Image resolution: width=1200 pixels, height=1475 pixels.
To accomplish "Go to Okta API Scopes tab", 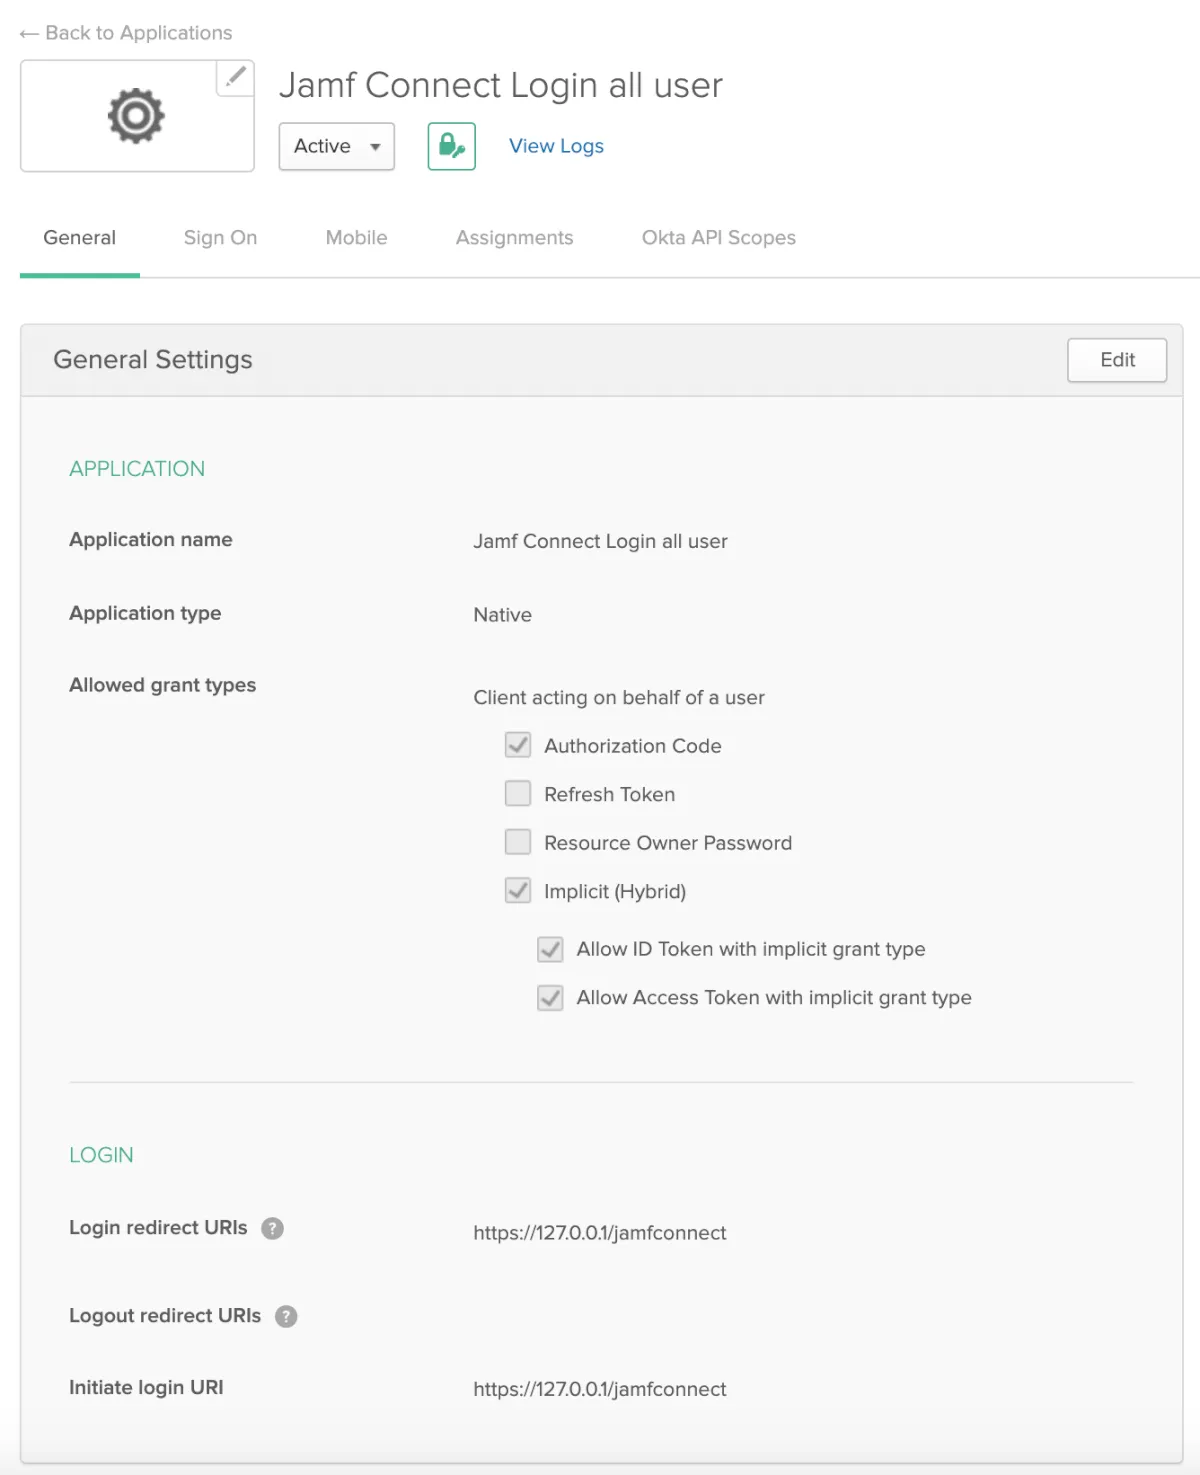I will click(x=718, y=238).
